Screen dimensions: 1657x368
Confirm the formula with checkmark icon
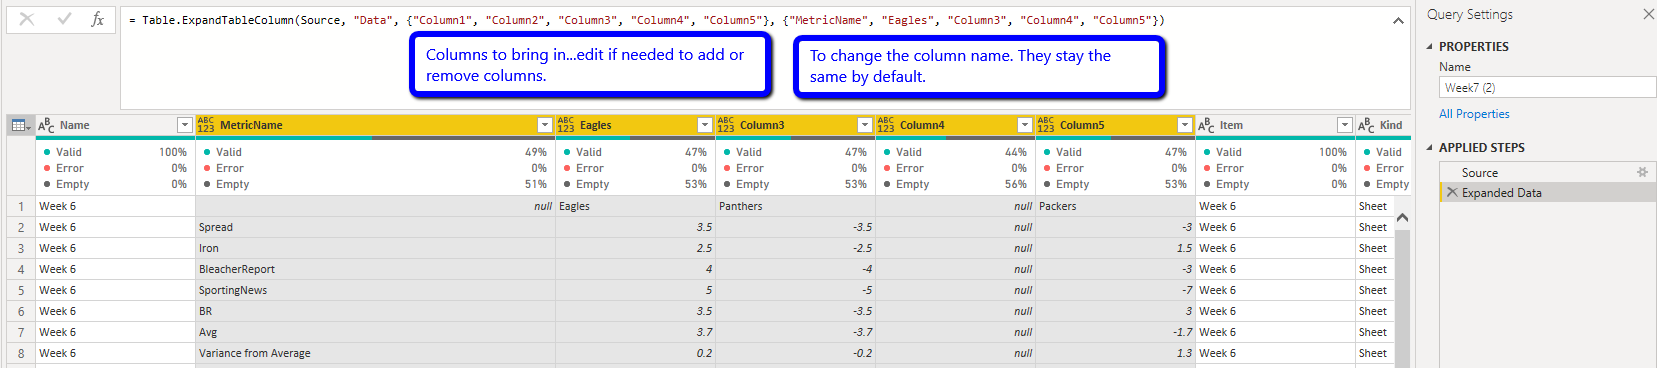[64, 19]
